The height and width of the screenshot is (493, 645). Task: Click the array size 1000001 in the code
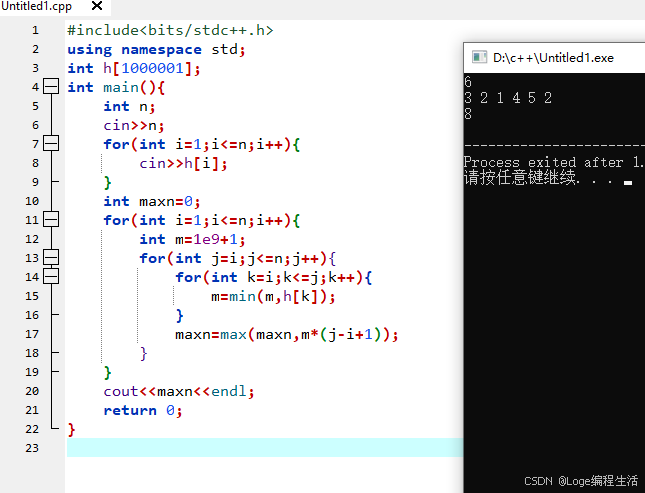pyautogui.click(x=152, y=68)
